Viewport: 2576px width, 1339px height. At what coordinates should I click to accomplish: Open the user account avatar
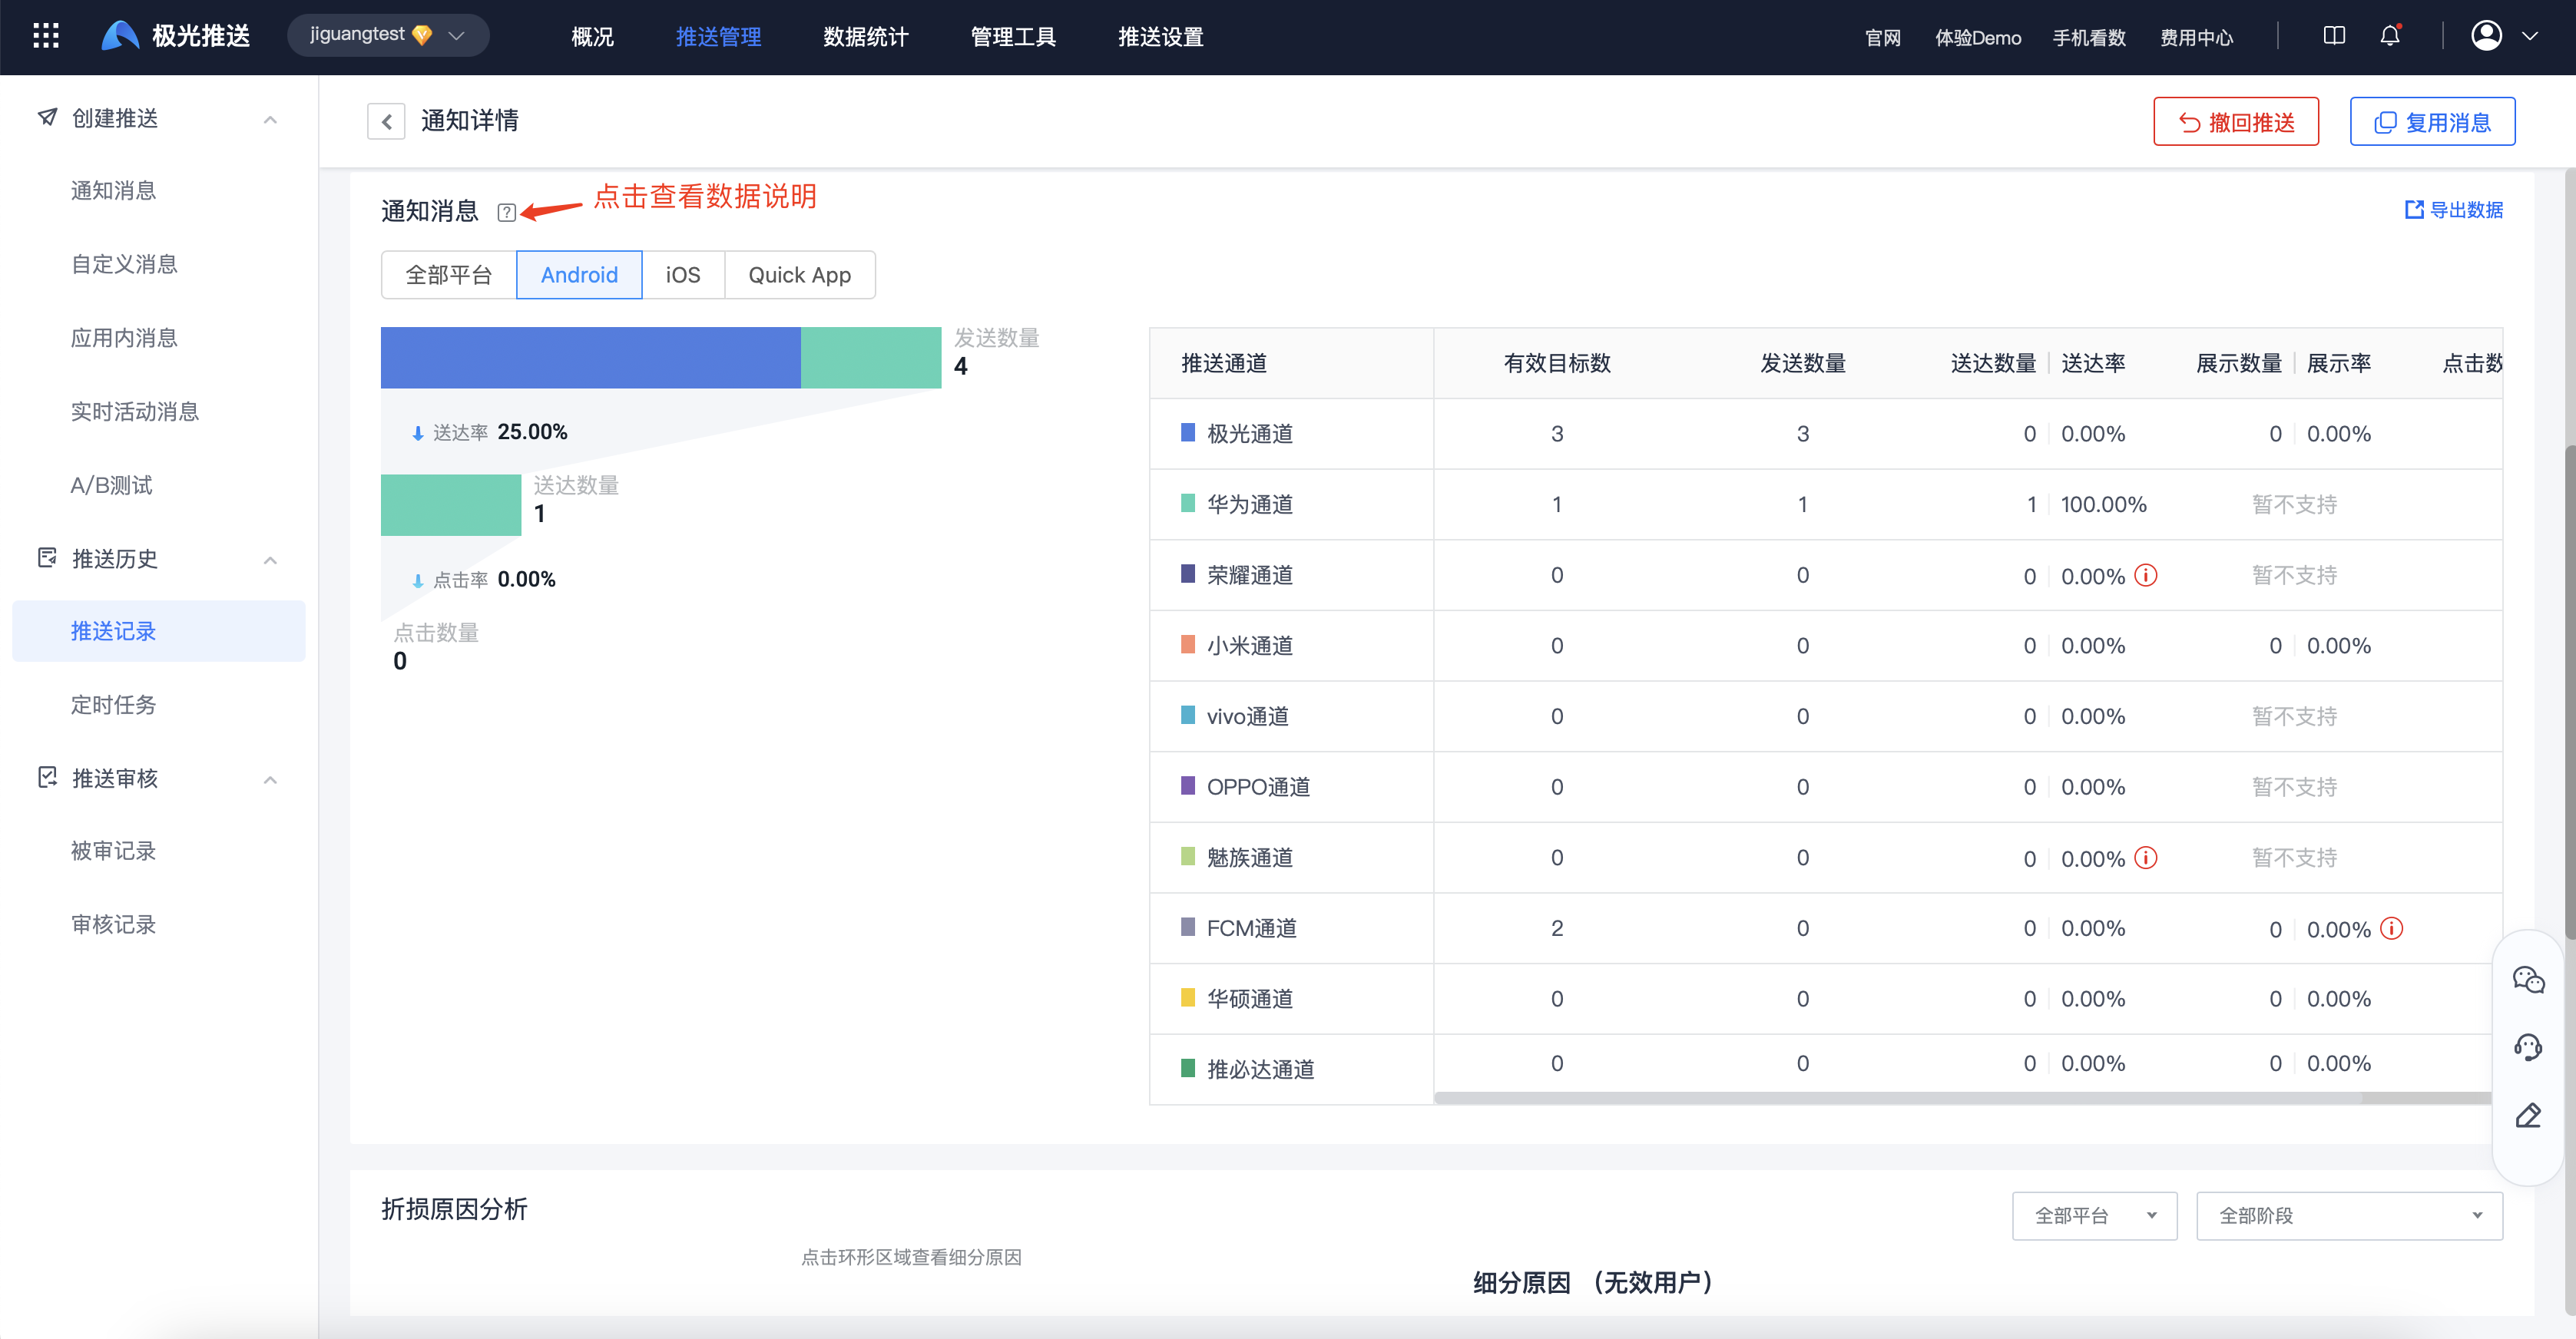coord(2486,36)
